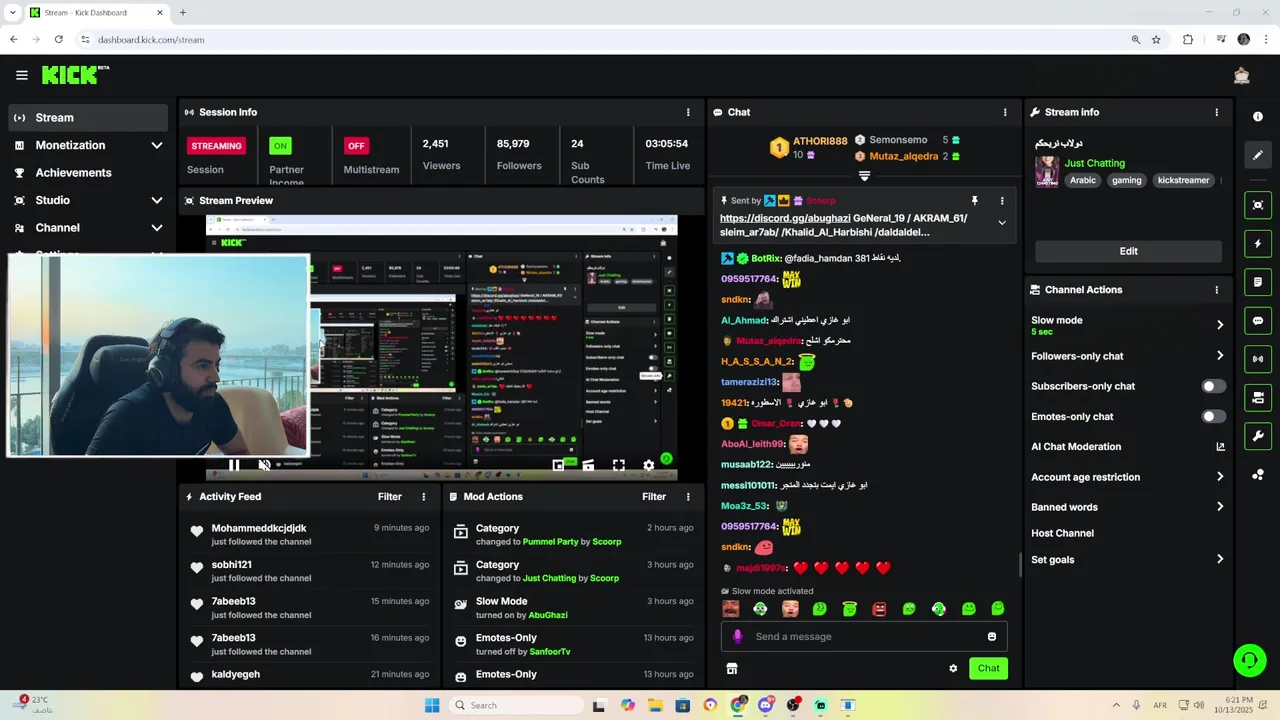Open the shop icon below chat input
Viewport: 1280px width, 720px height.
pyautogui.click(x=731, y=668)
